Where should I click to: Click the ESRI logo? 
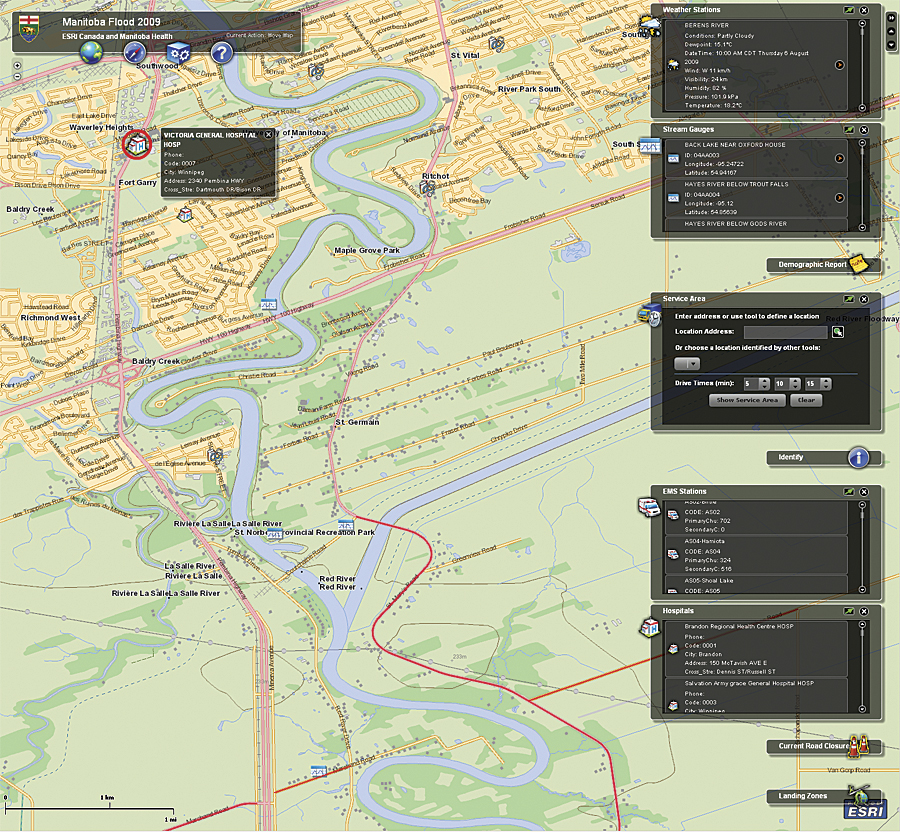tap(866, 811)
